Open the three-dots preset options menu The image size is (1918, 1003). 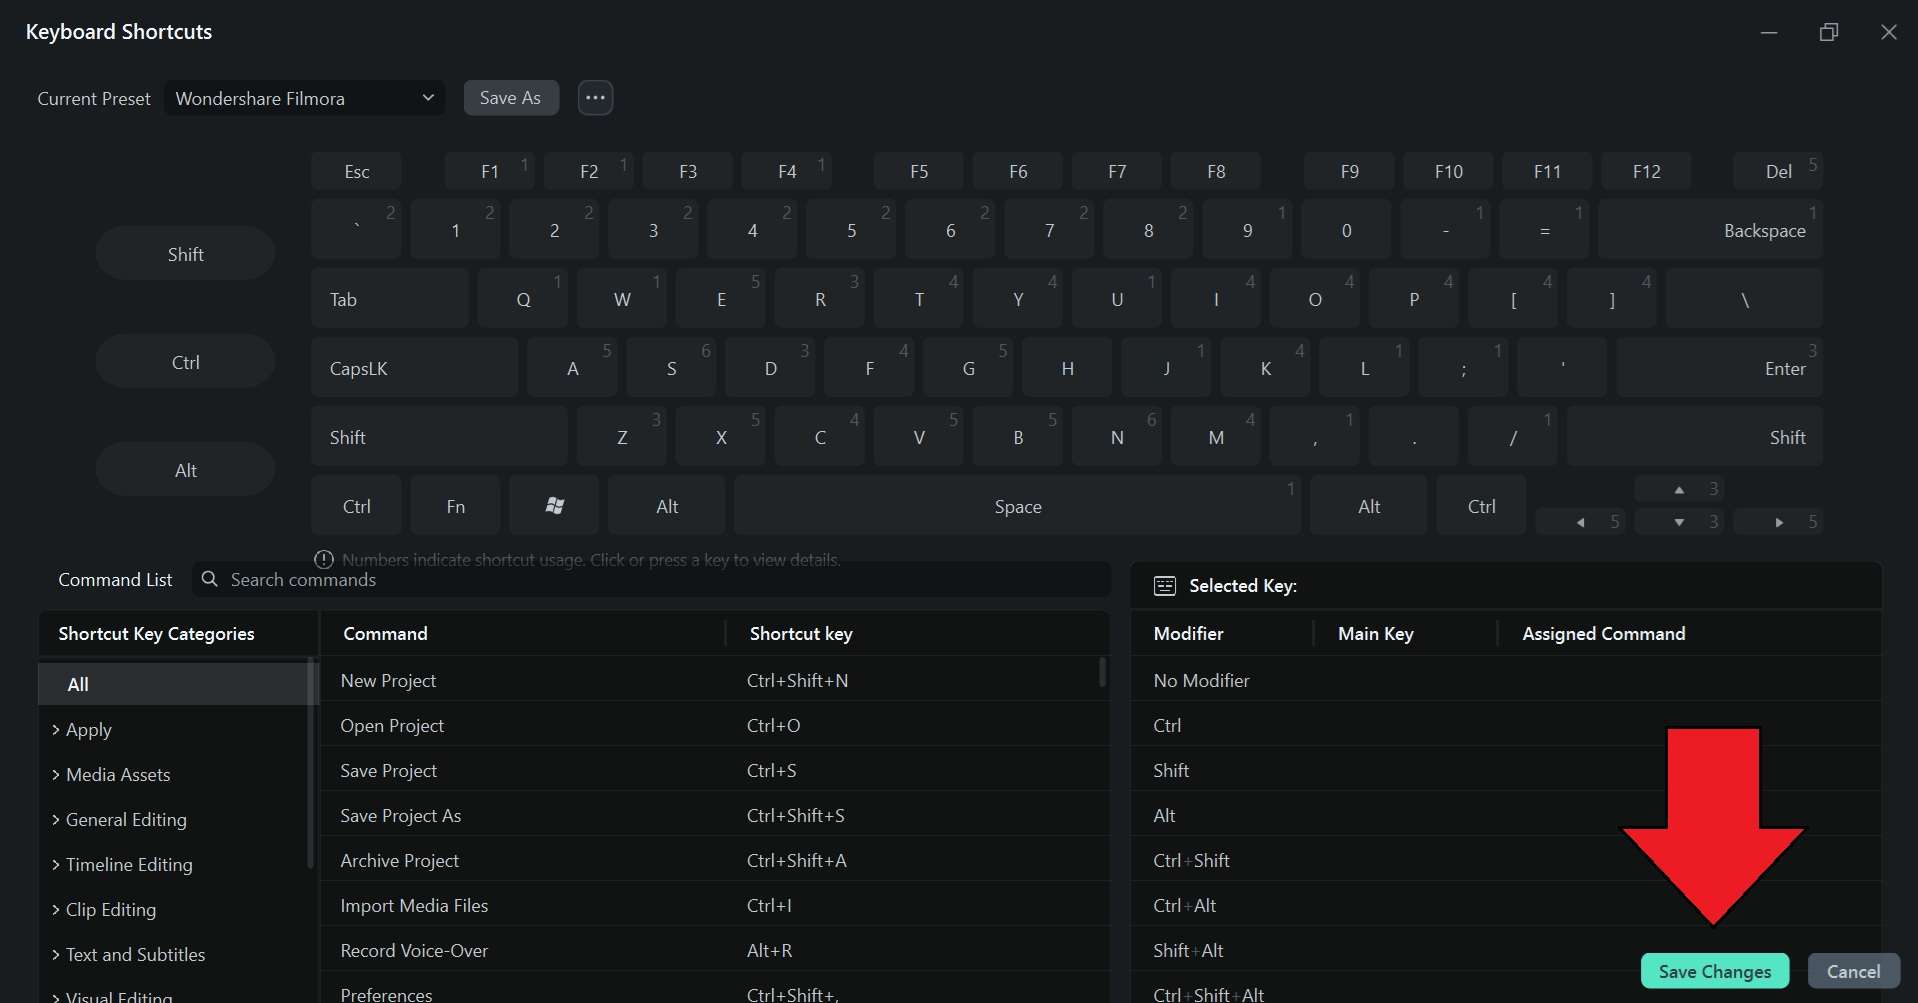click(x=595, y=98)
